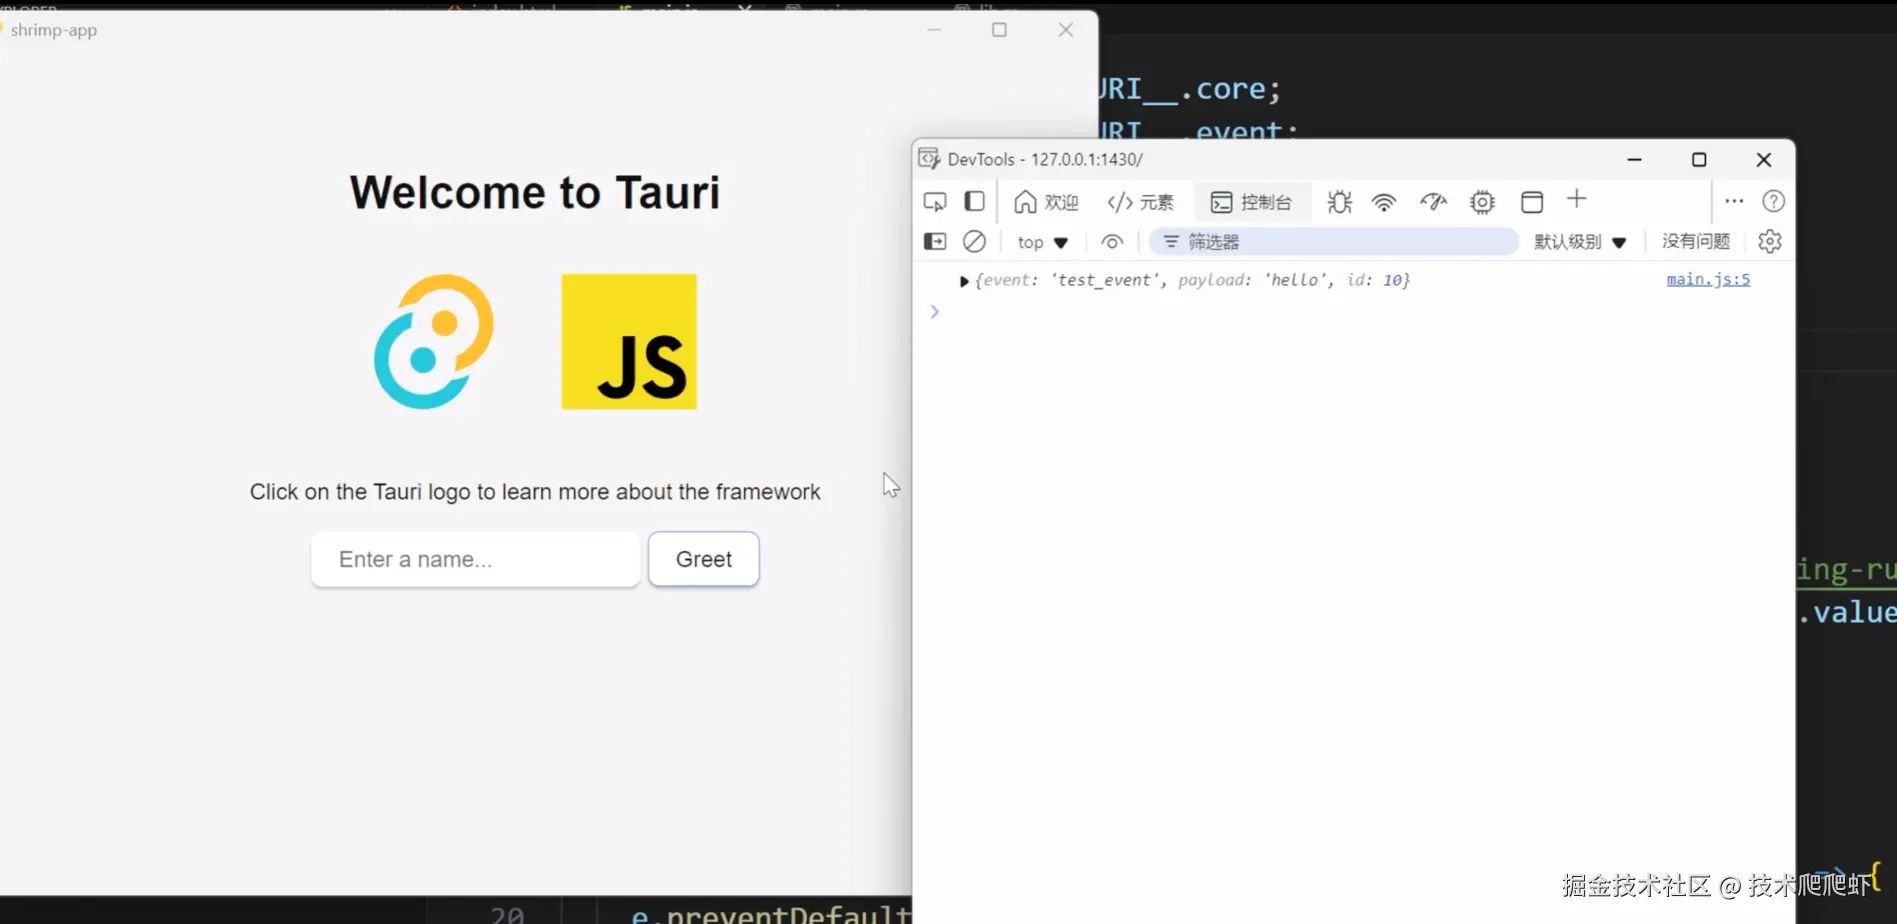
Task: Open the Sources bug icon tab
Action: point(1339,202)
